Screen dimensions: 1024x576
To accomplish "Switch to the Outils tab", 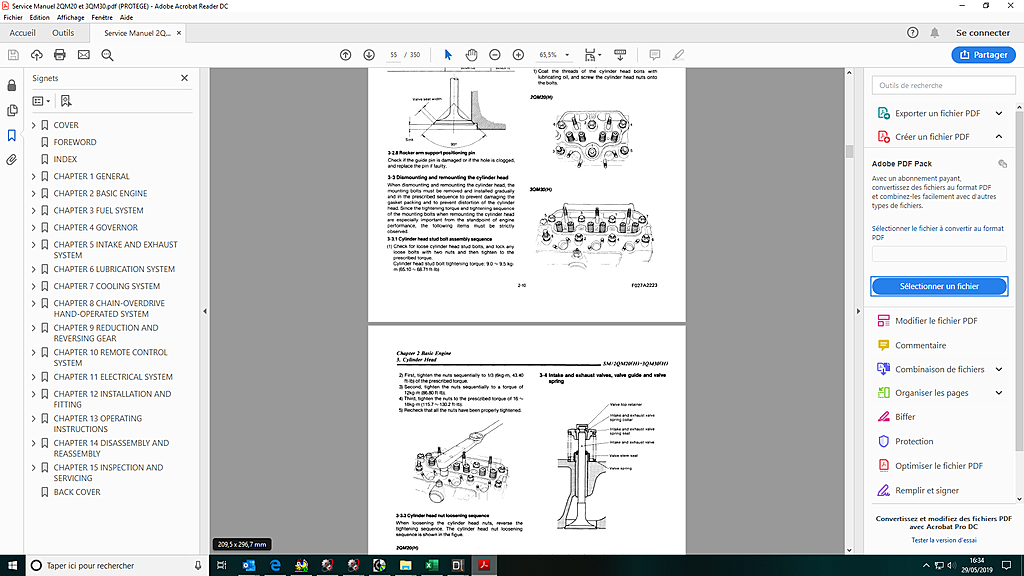I will pyautogui.click(x=63, y=33).
